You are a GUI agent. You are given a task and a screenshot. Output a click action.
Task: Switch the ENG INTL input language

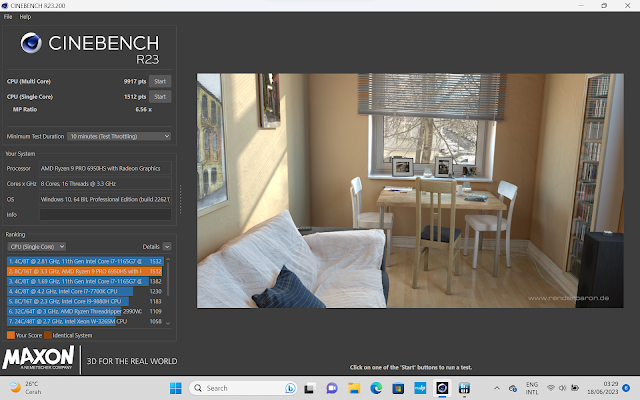(x=532, y=388)
